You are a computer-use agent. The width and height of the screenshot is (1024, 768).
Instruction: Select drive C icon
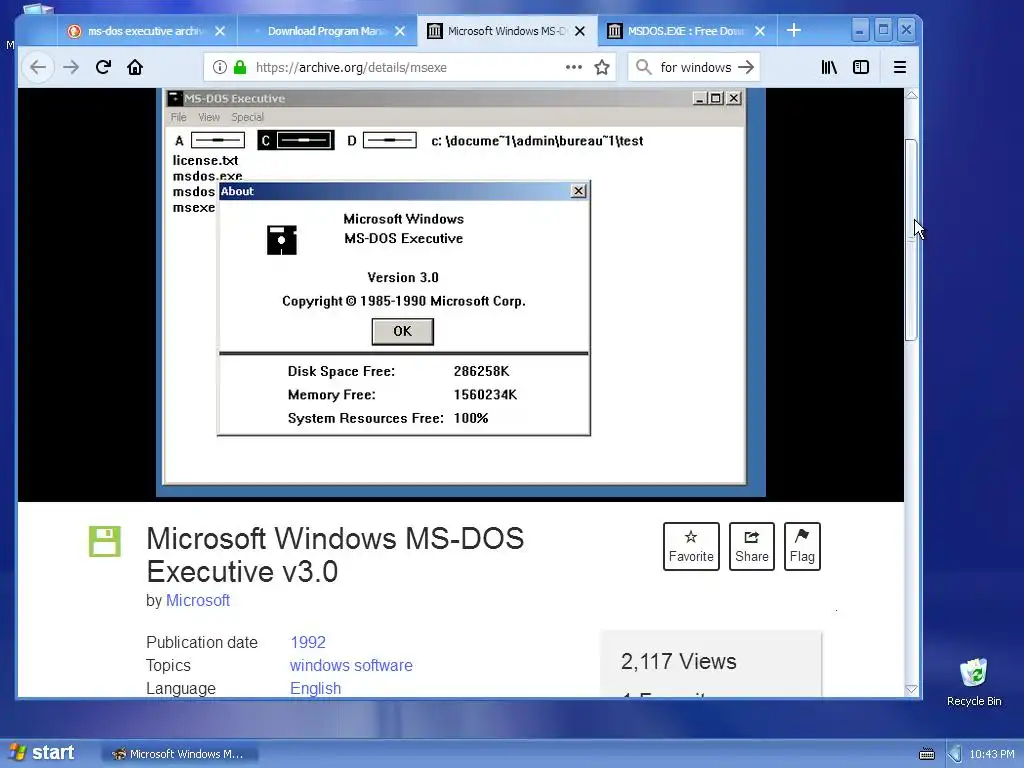(x=296, y=140)
